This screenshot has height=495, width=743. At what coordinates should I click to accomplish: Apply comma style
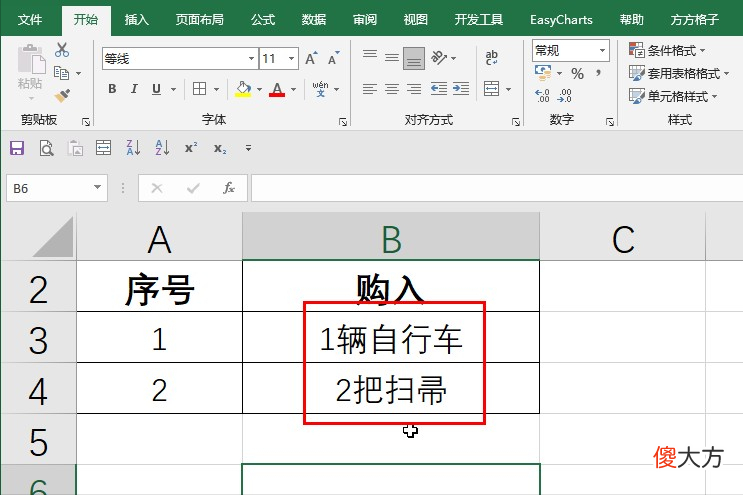coord(598,73)
